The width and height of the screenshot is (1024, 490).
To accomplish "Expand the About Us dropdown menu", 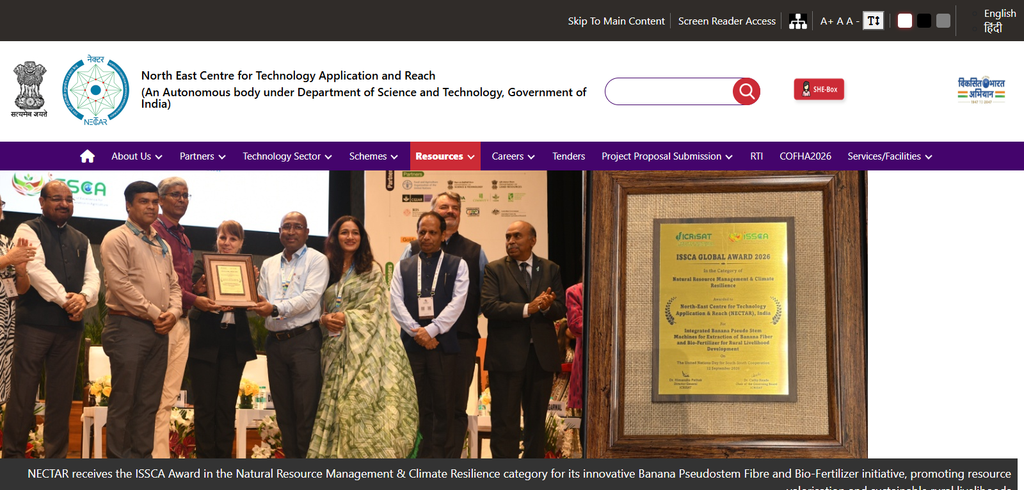I will (136, 156).
